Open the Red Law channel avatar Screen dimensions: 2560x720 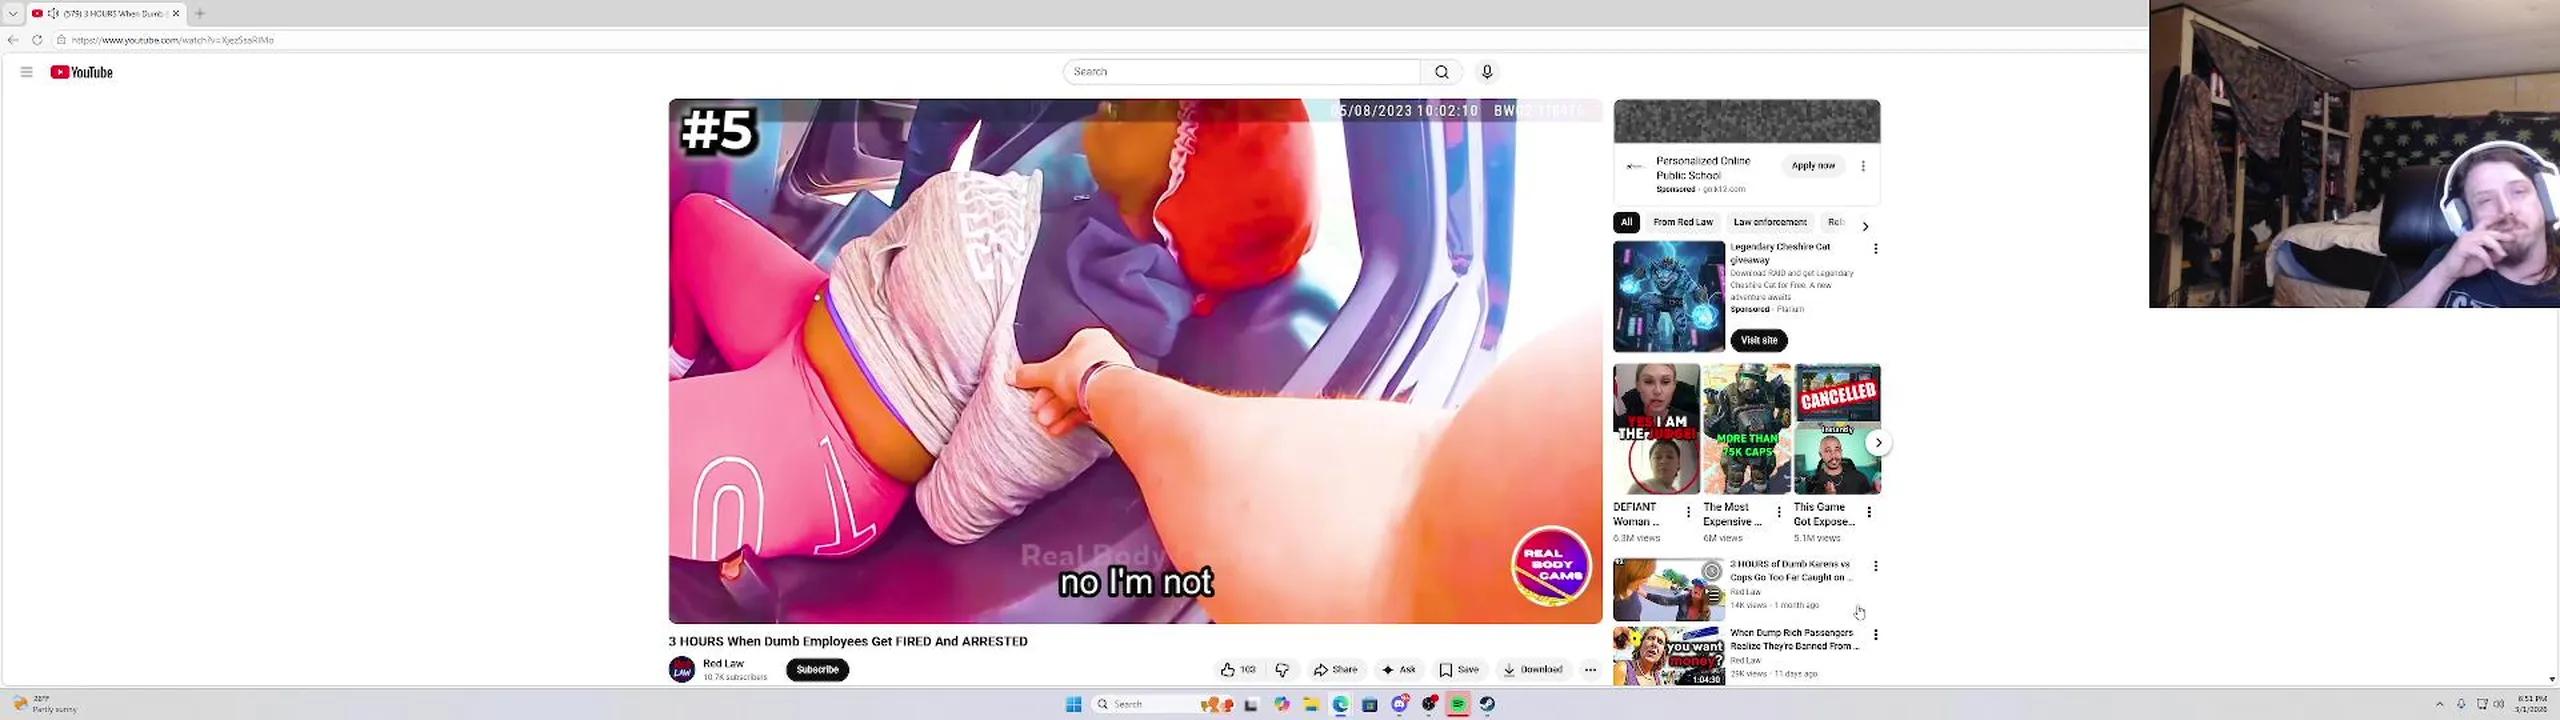coord(682,670)
